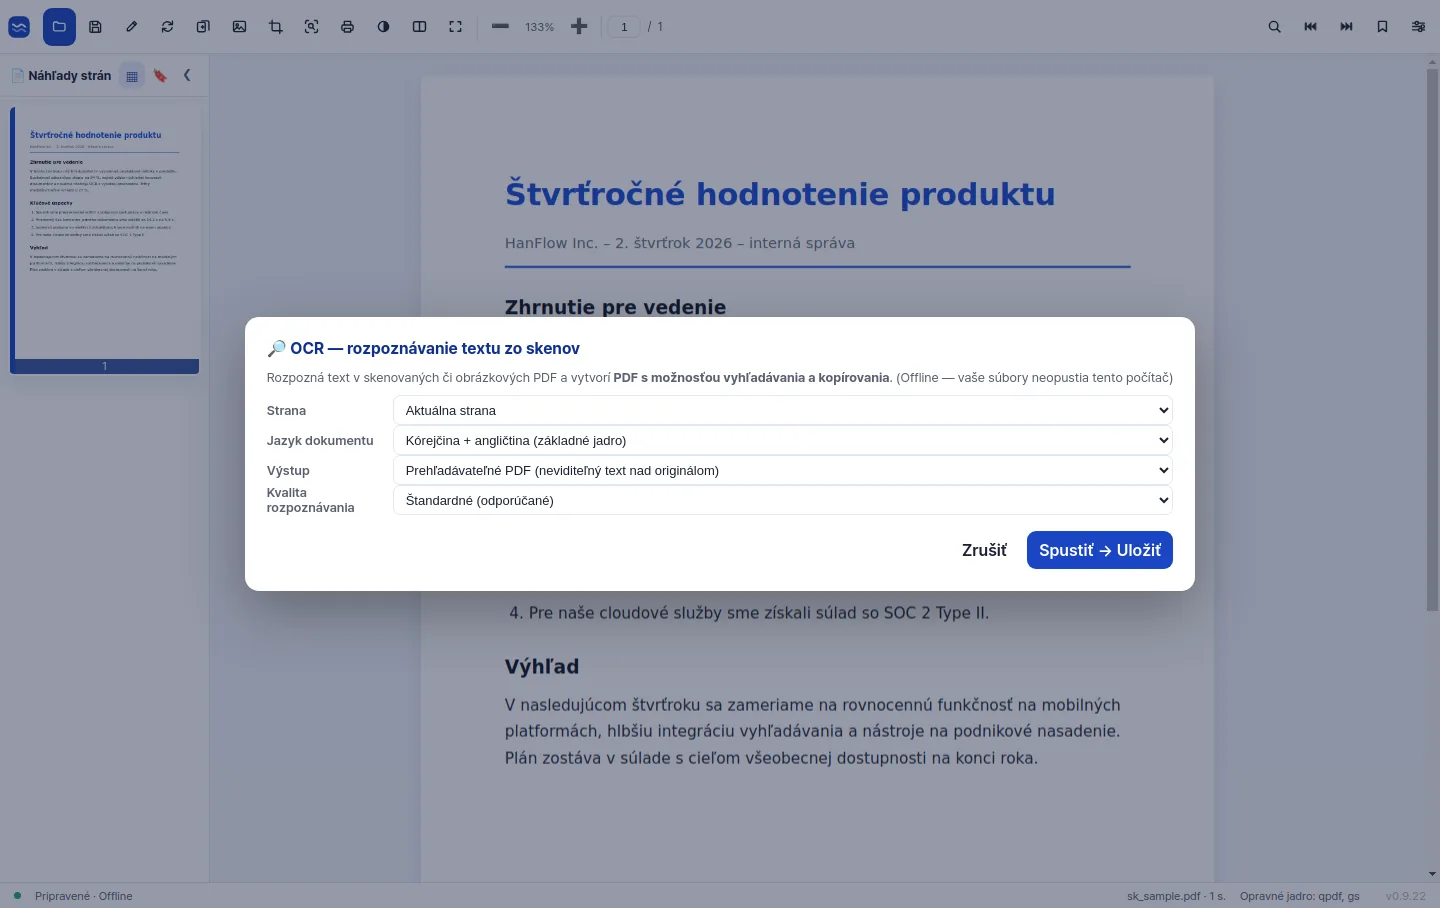Click the Spustiť → Uložiť button

(x=1100, y=550)
